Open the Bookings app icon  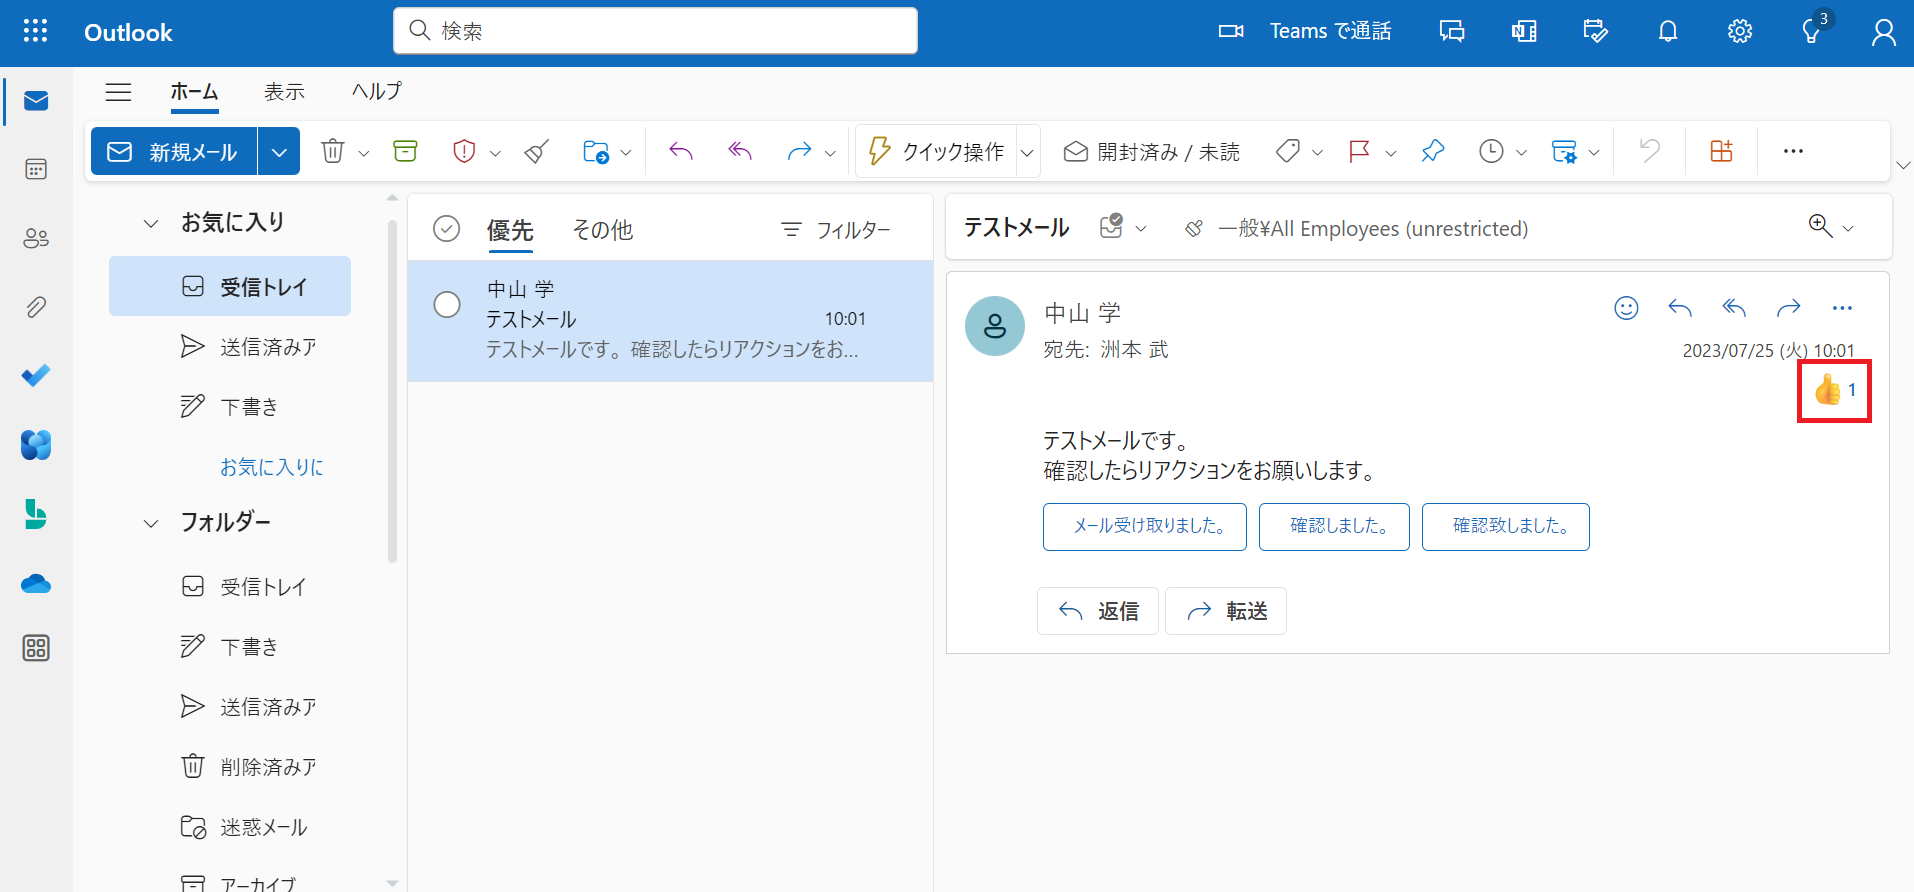pyautogui.click(x=36, y=514)
